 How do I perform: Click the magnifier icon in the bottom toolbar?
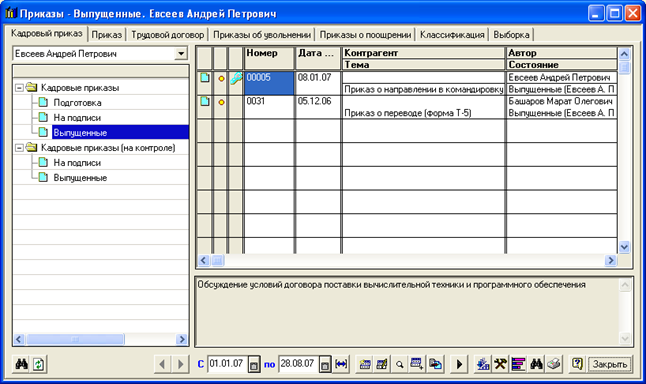point(400,364)
